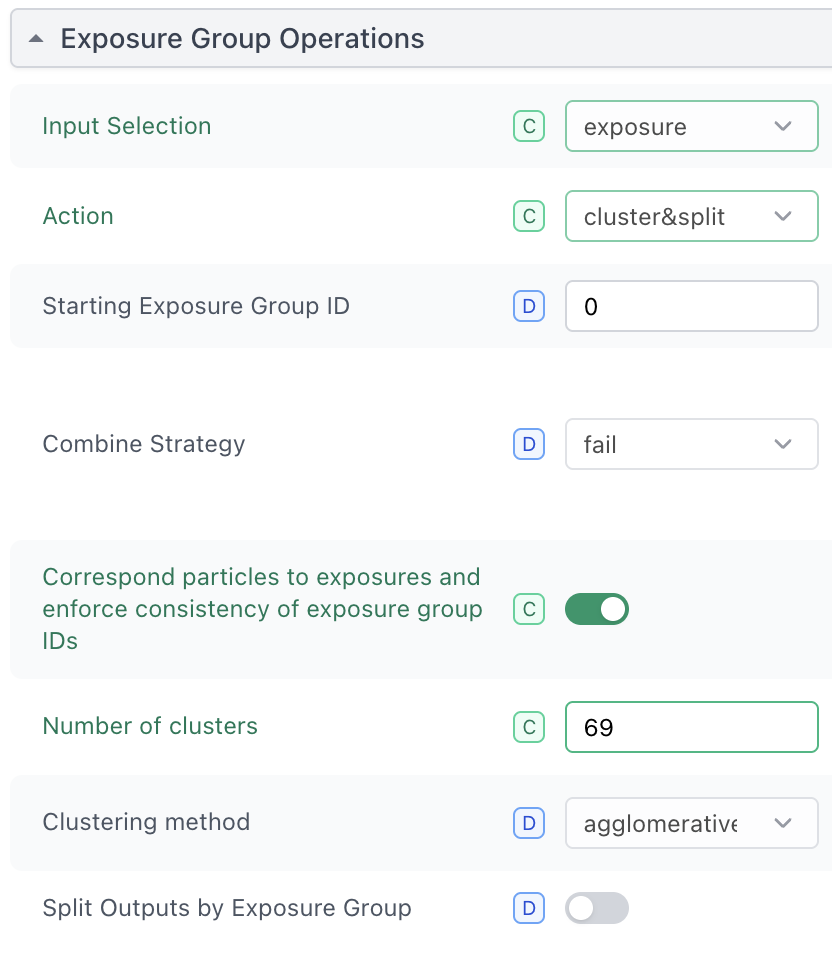
Task: Enable Split Outputs by Exposure Group
Action: point(597,908)
